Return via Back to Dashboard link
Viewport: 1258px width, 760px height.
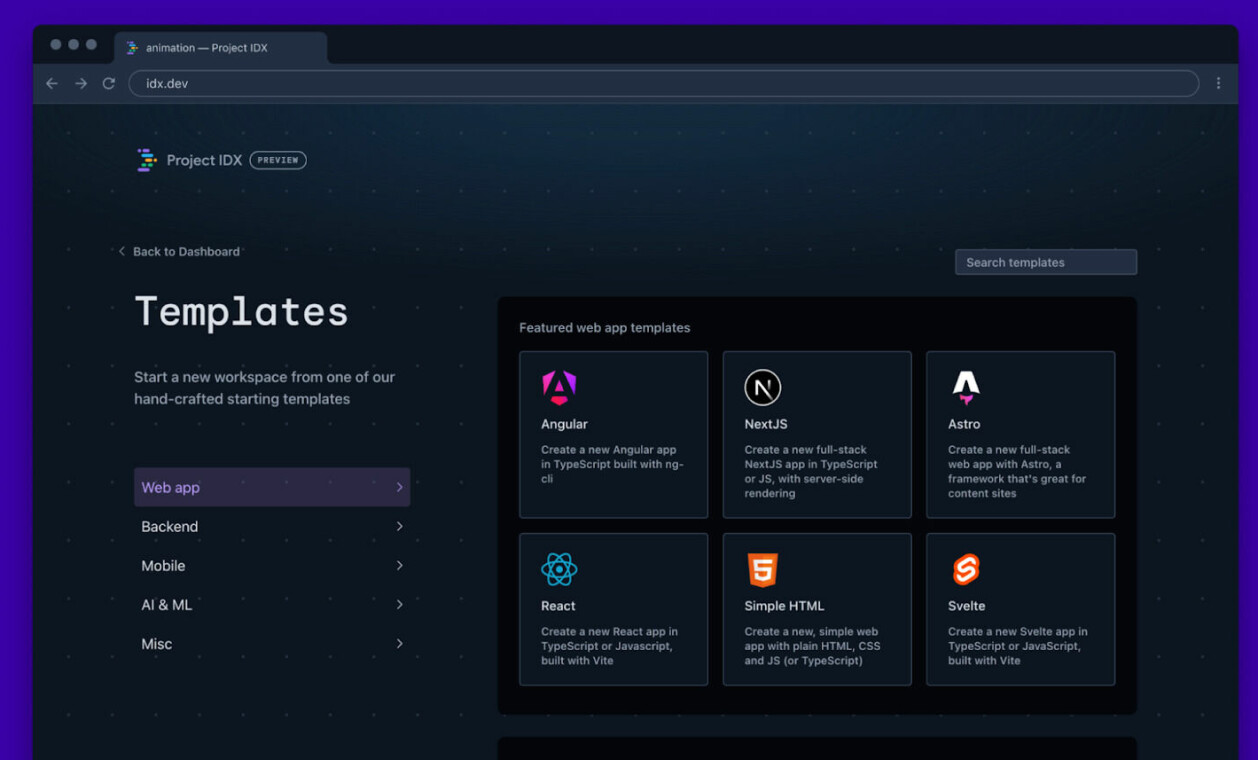186,252
